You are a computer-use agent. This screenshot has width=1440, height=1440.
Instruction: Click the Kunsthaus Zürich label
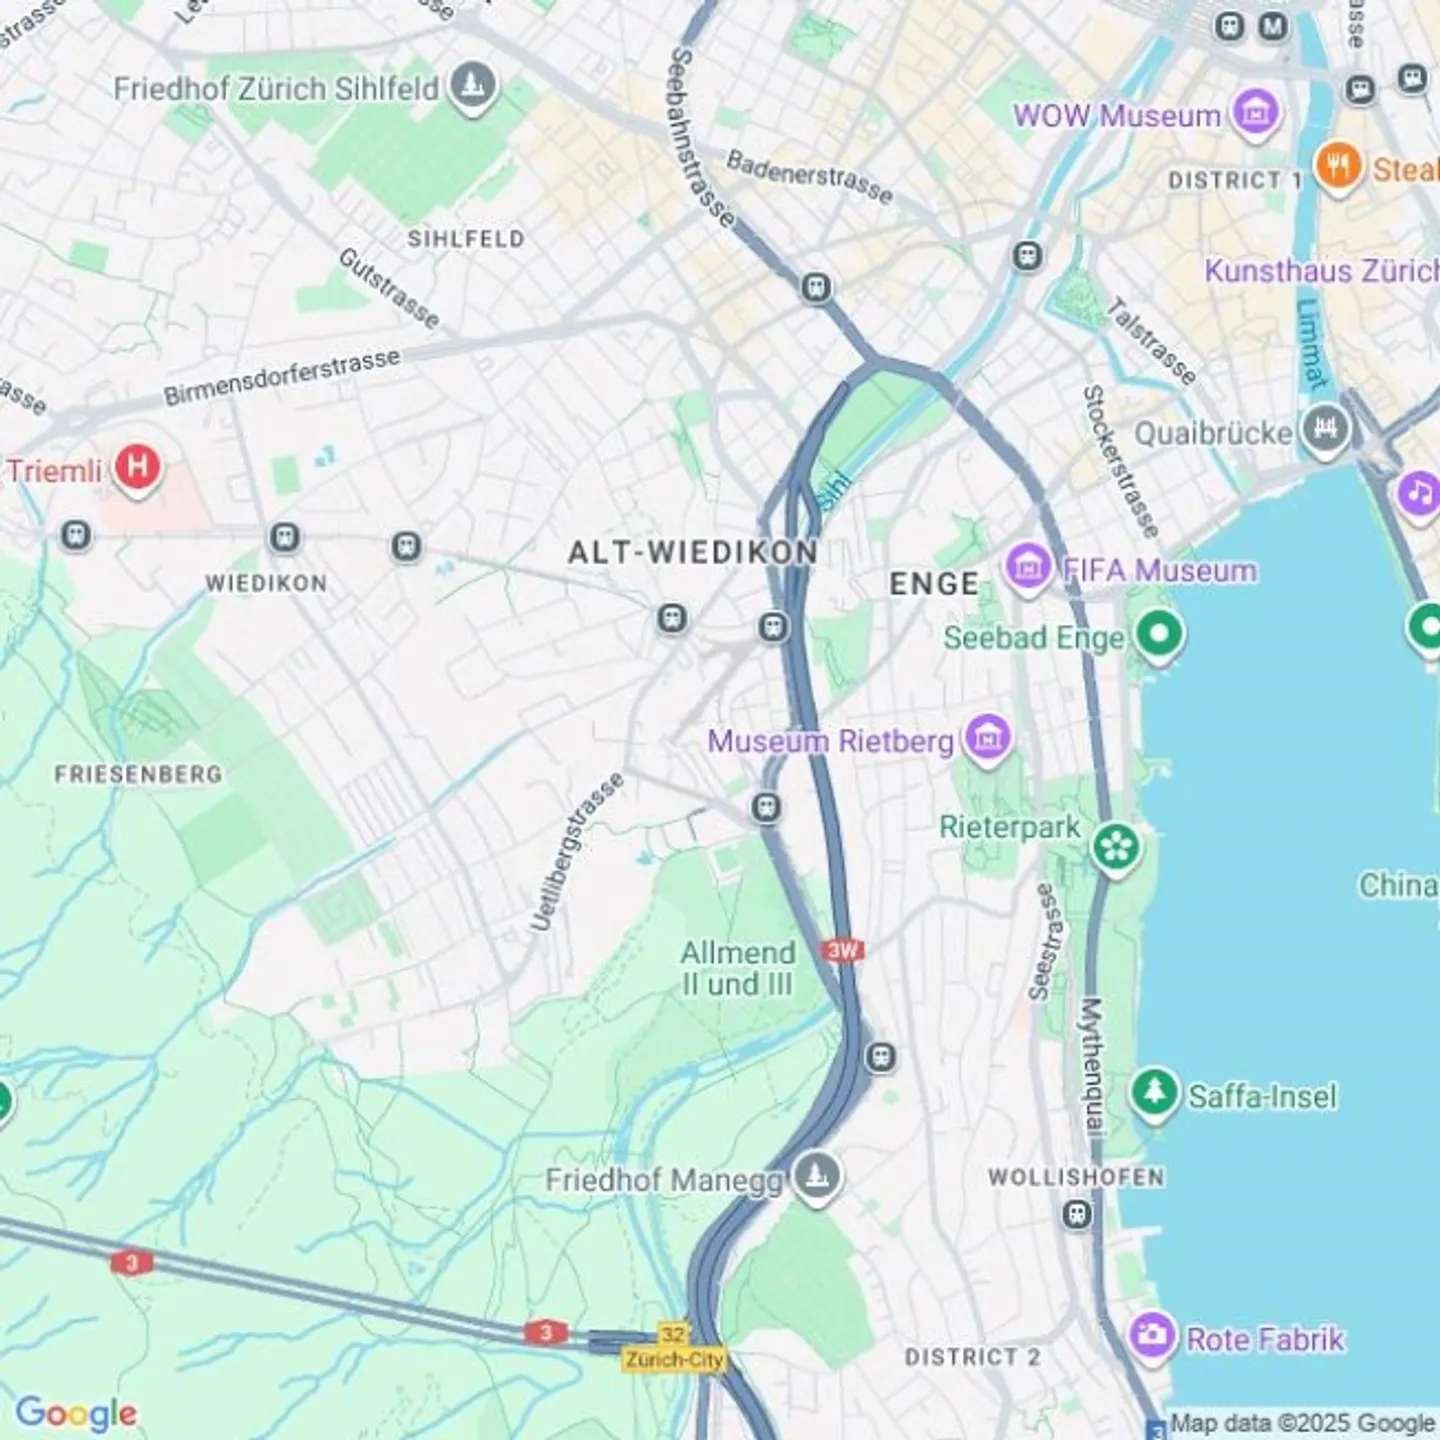(x=1321, y=270)
